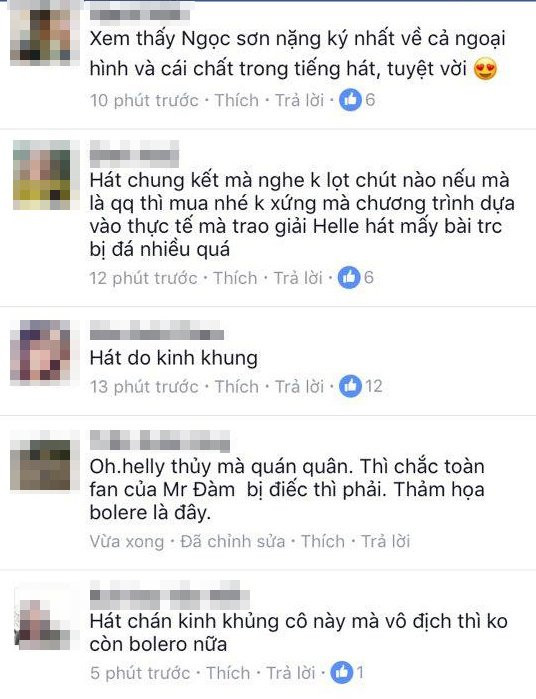Click Thích on the 10 phút trước comment
The image size is (536, 699).
[237, 100]
